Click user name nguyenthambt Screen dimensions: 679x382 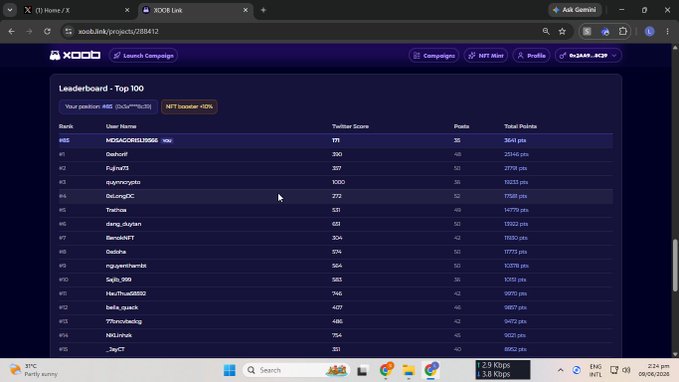coord(126,265)
